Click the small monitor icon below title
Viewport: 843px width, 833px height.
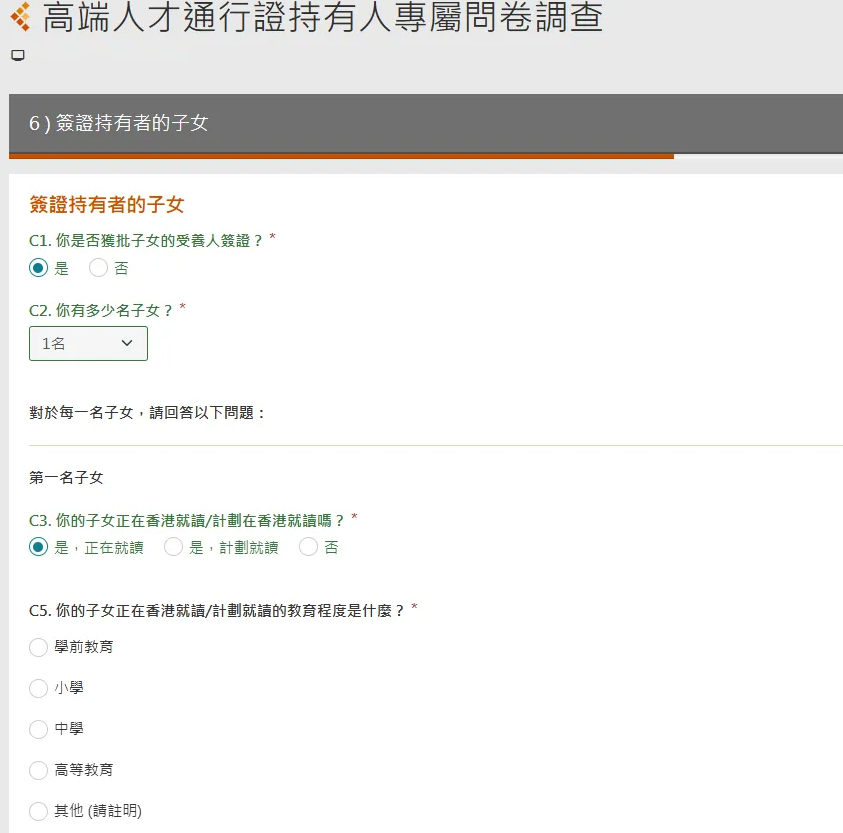click(x=17, y=55)
